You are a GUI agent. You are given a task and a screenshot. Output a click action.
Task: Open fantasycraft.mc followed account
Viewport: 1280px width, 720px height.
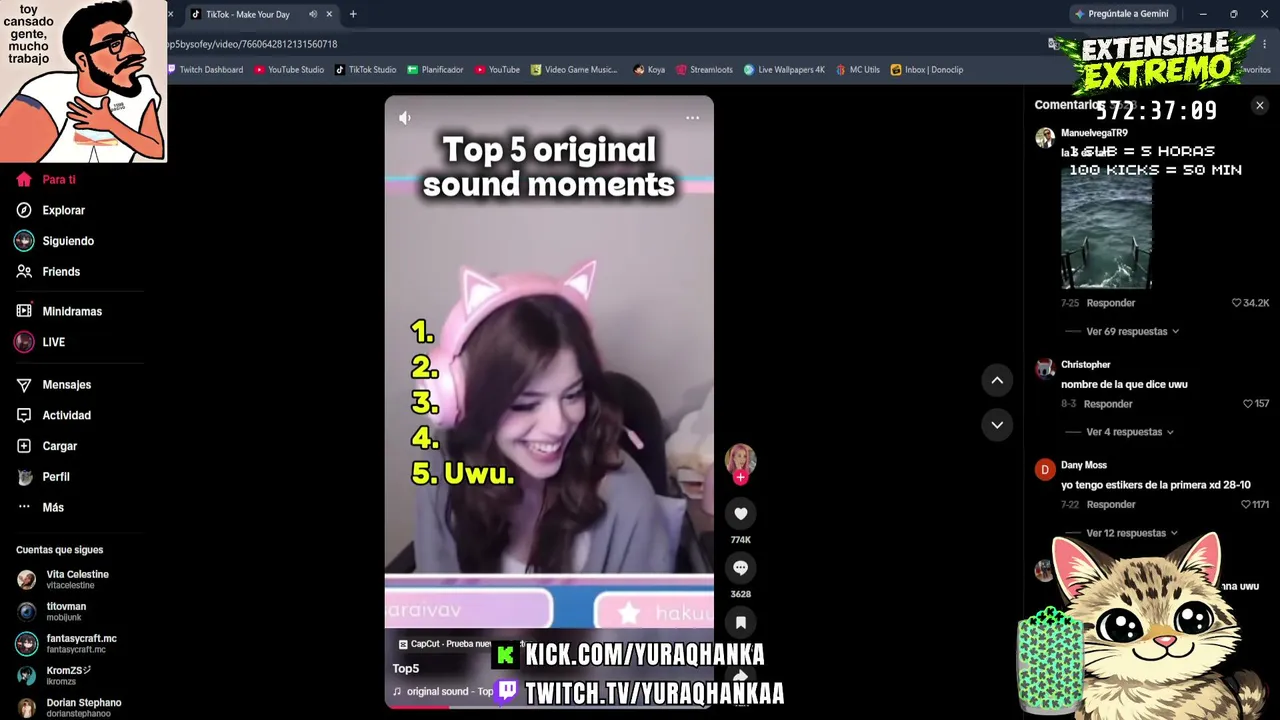click(x=66, y=643)
